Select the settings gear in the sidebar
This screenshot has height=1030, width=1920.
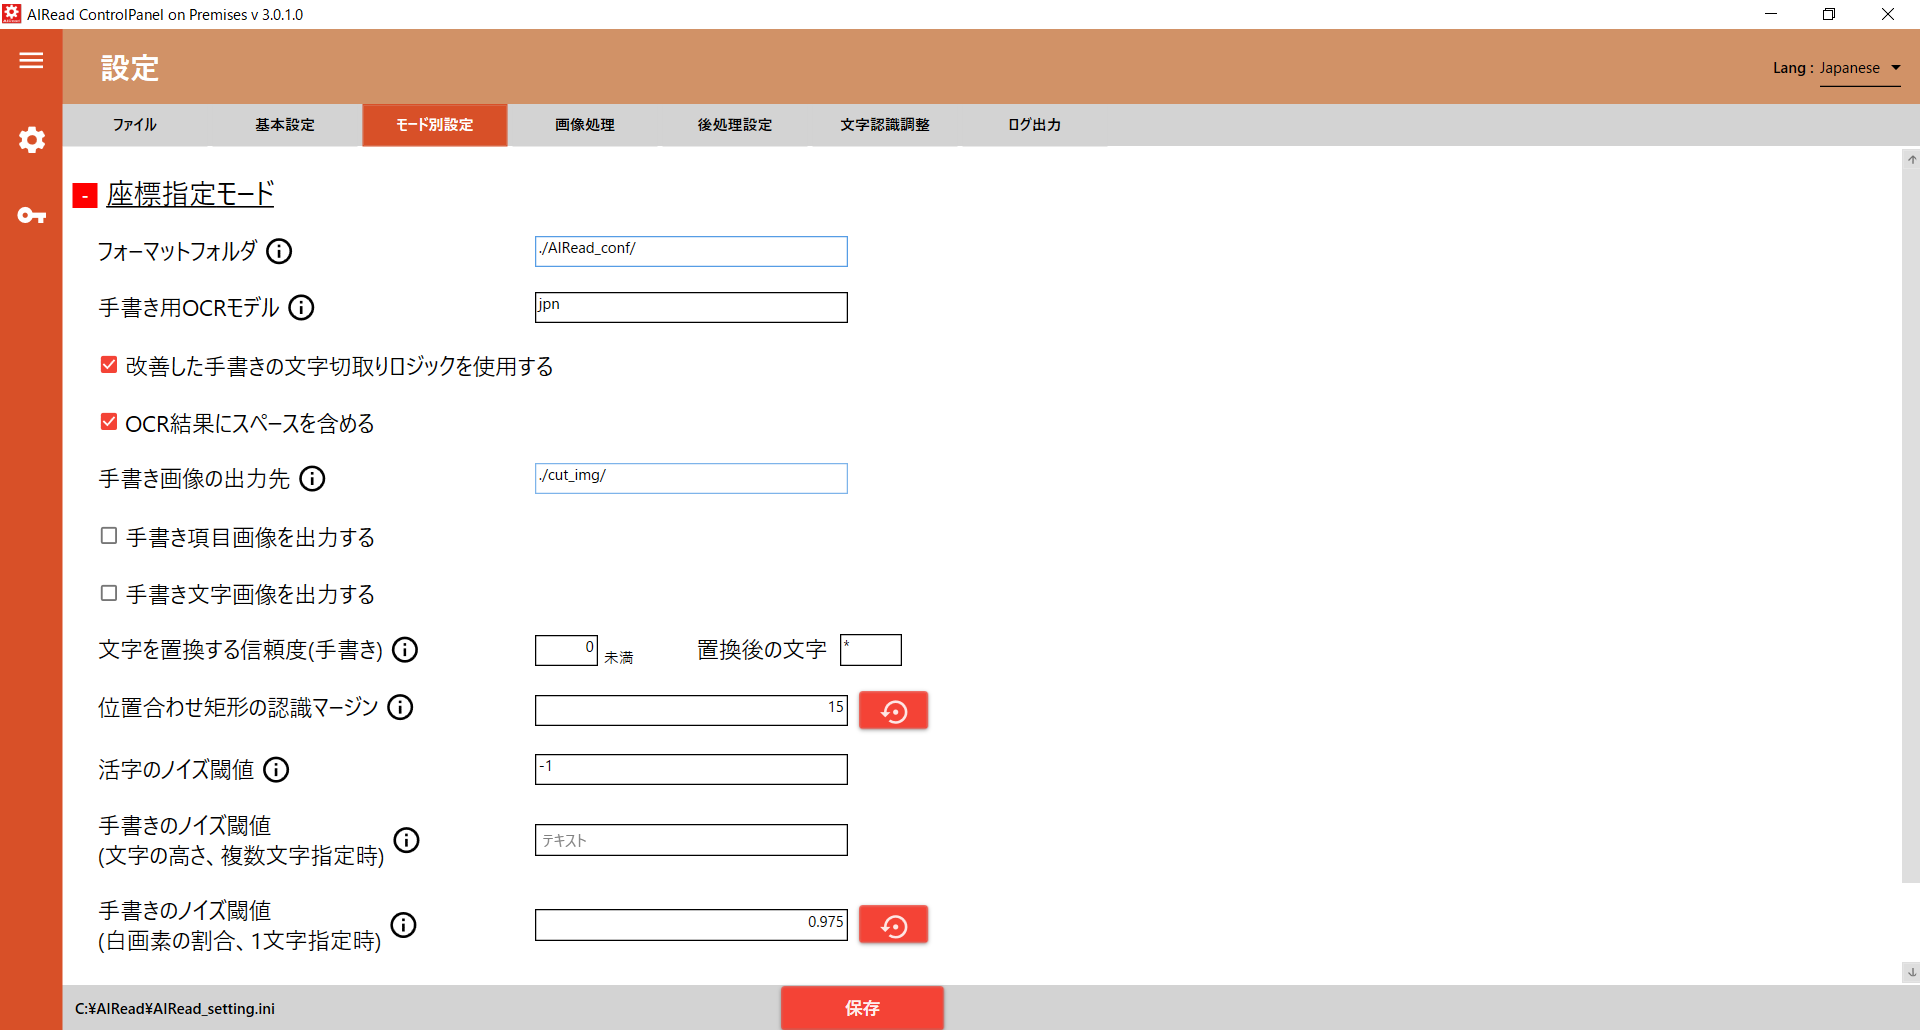(31, 140)
